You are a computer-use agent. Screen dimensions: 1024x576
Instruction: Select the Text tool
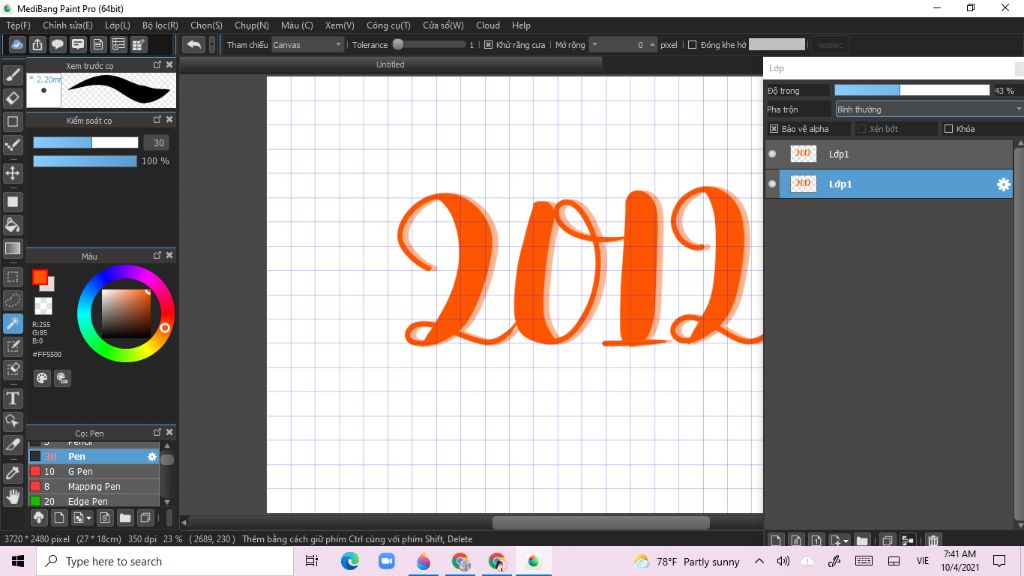tap(12, 398)
